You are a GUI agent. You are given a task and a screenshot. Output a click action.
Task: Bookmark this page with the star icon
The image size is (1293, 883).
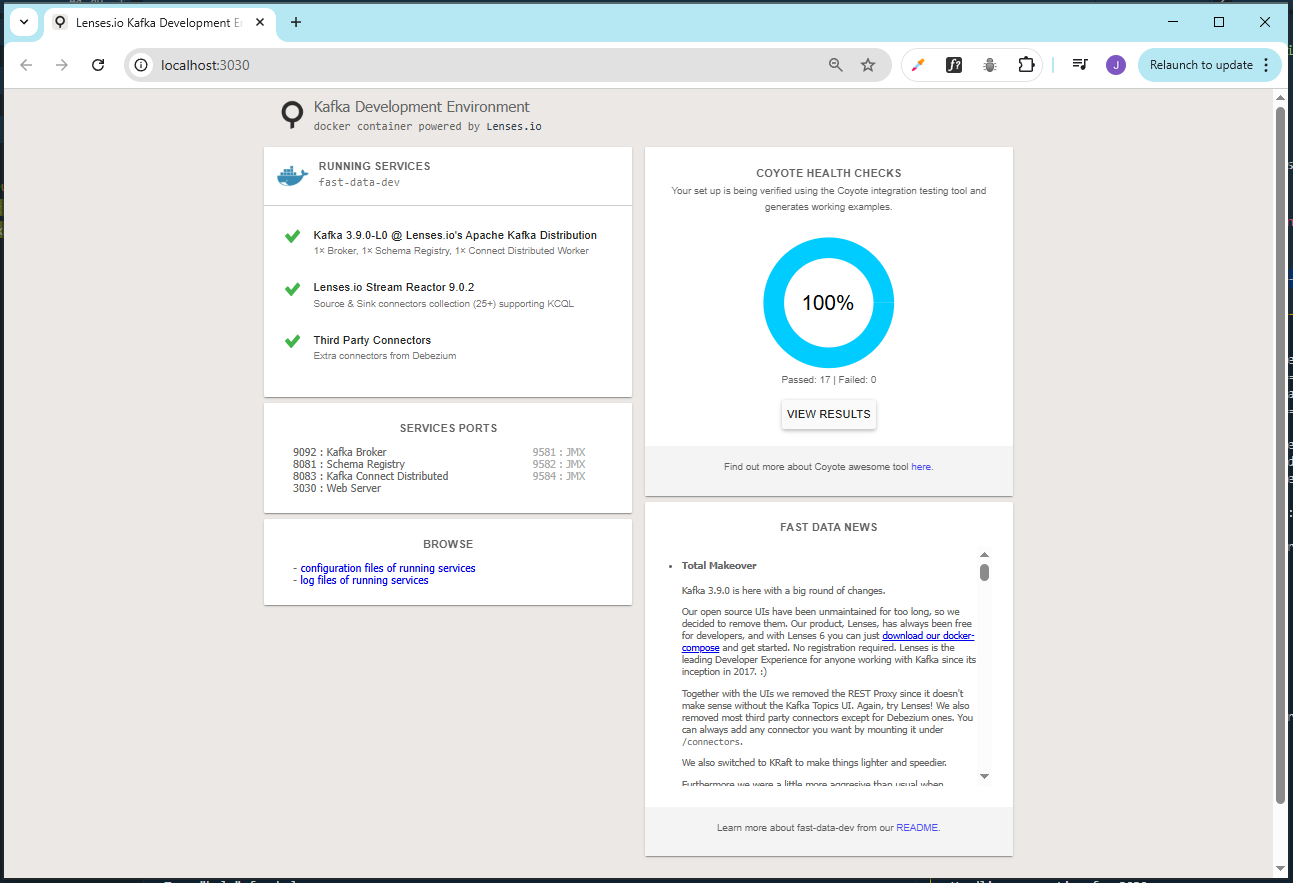coord(868,65)
